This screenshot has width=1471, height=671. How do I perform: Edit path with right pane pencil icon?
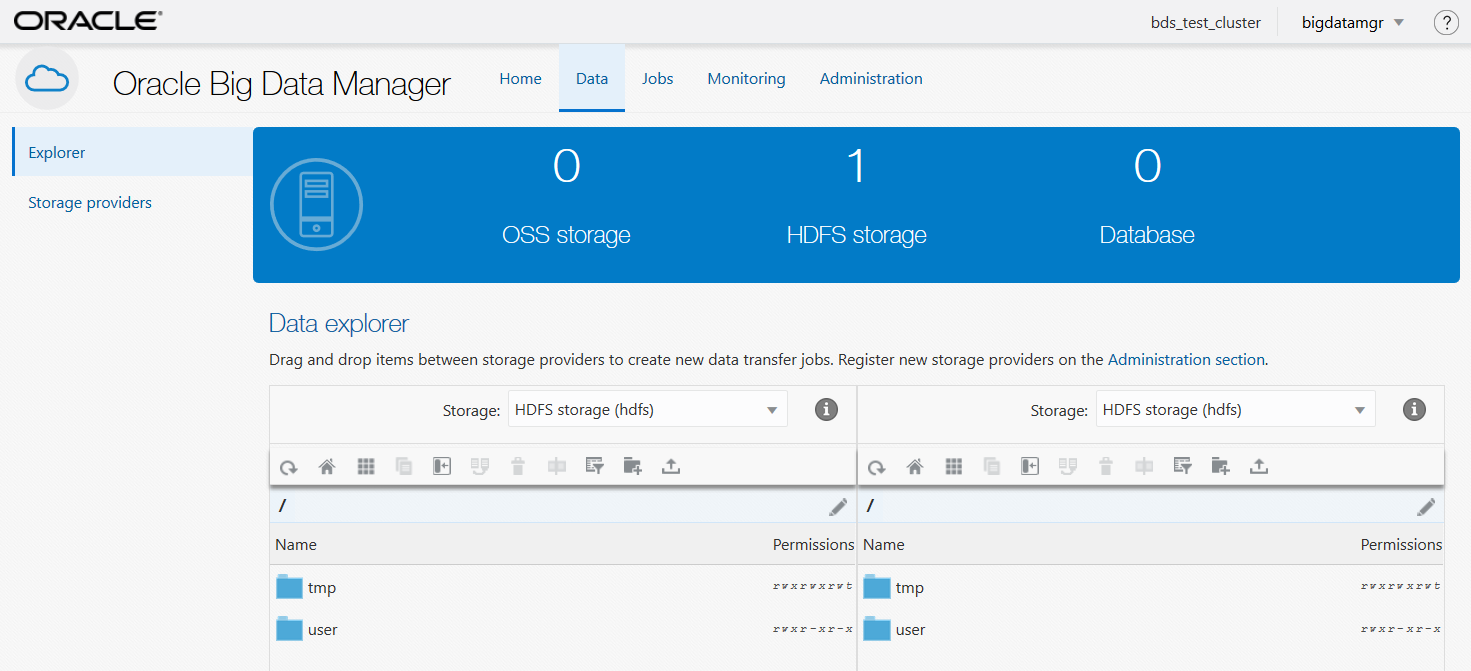(1426, 507)
